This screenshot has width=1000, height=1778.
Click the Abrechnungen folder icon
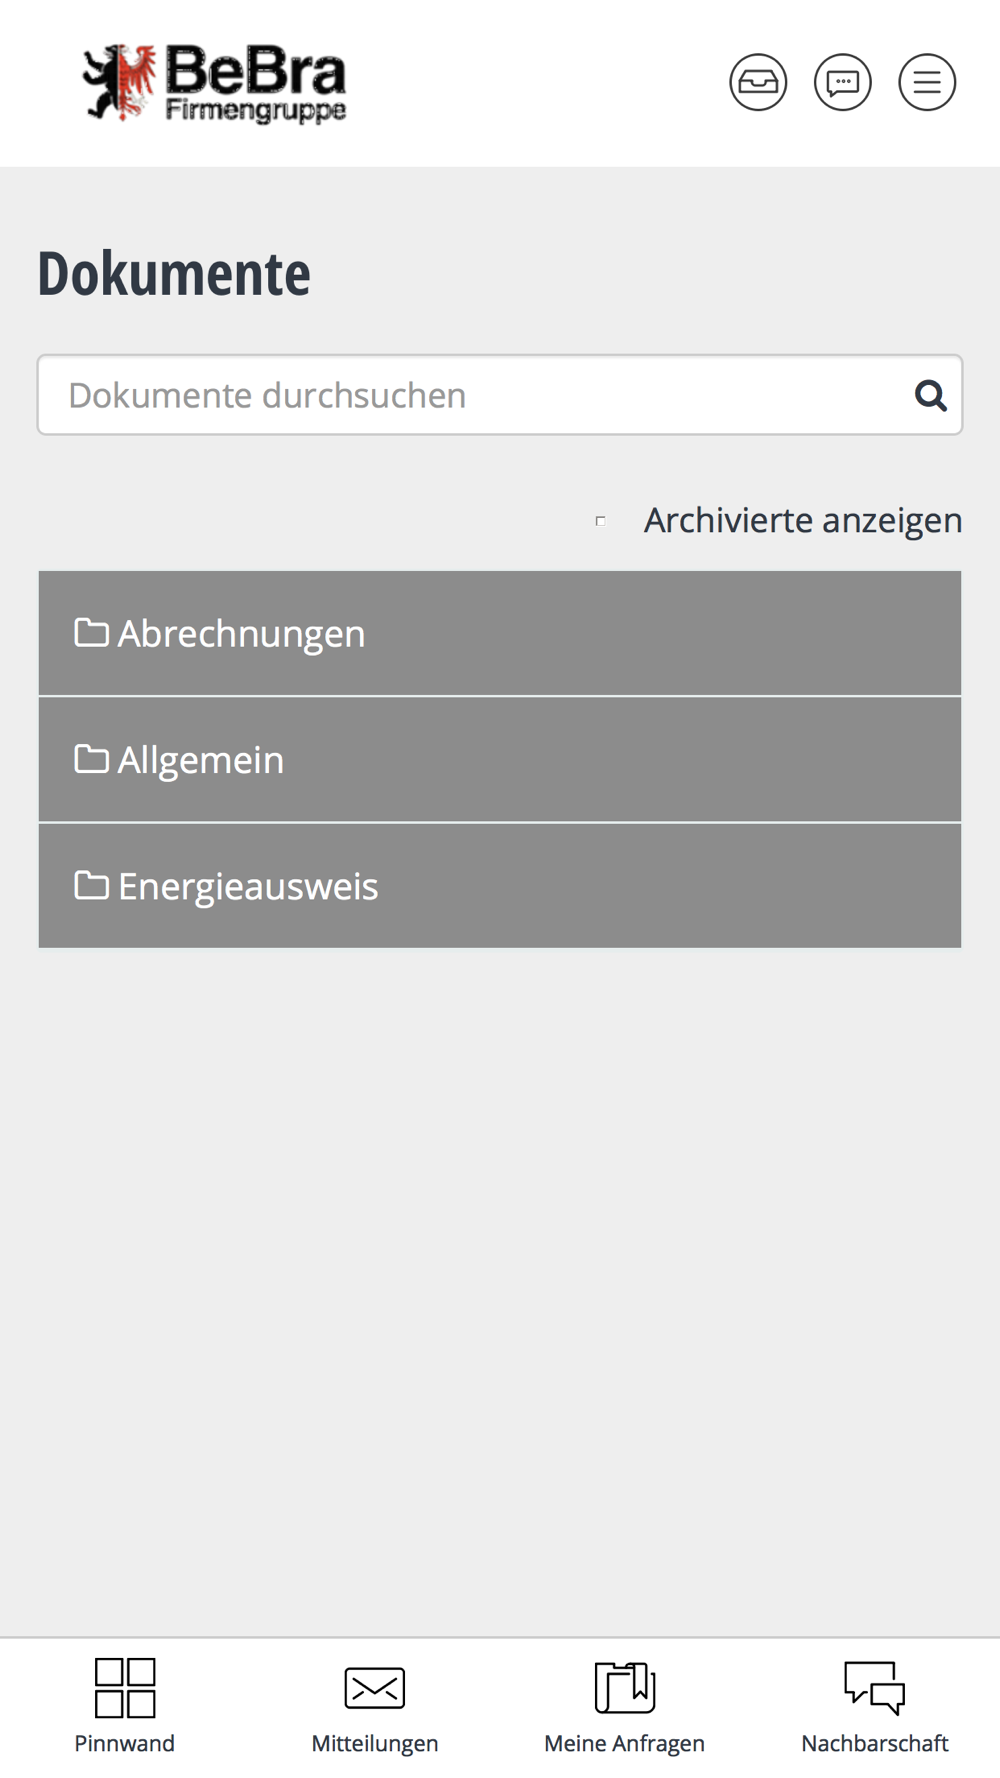91,633
